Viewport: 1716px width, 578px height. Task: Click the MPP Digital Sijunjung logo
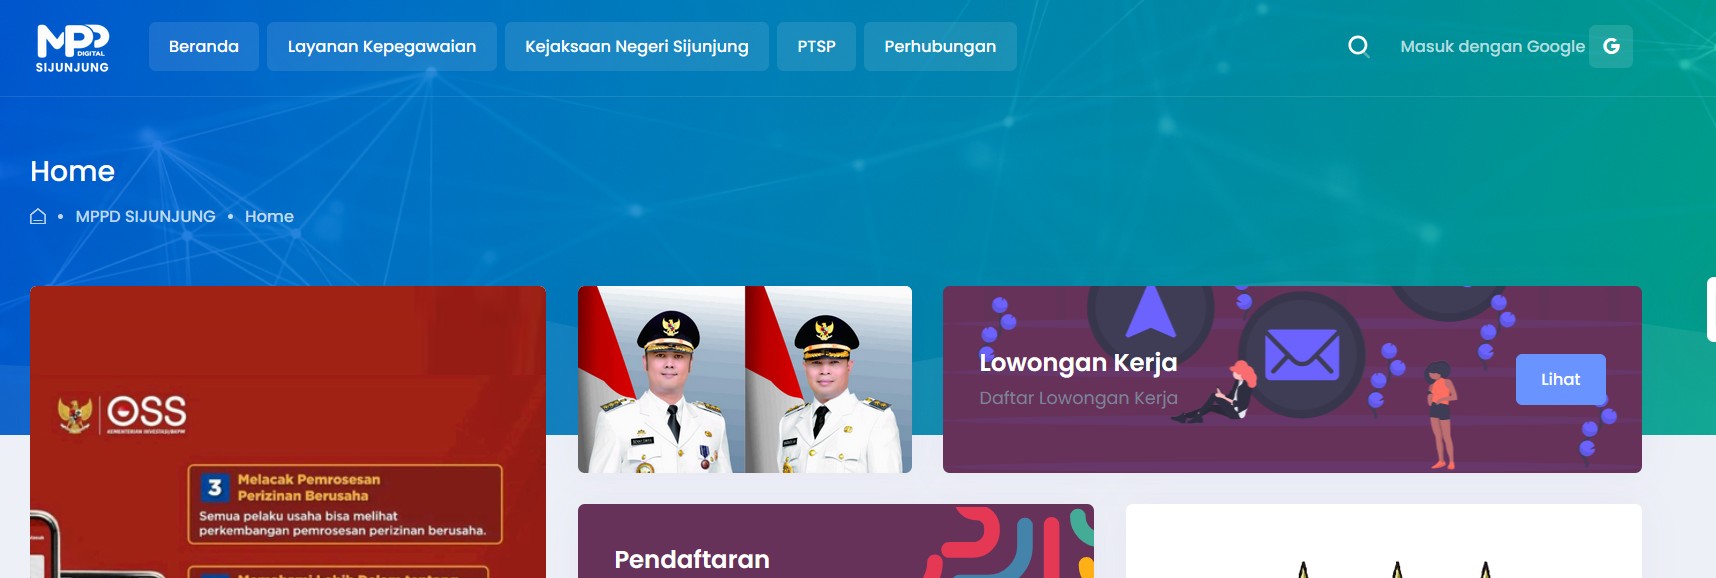pos(73,48)
